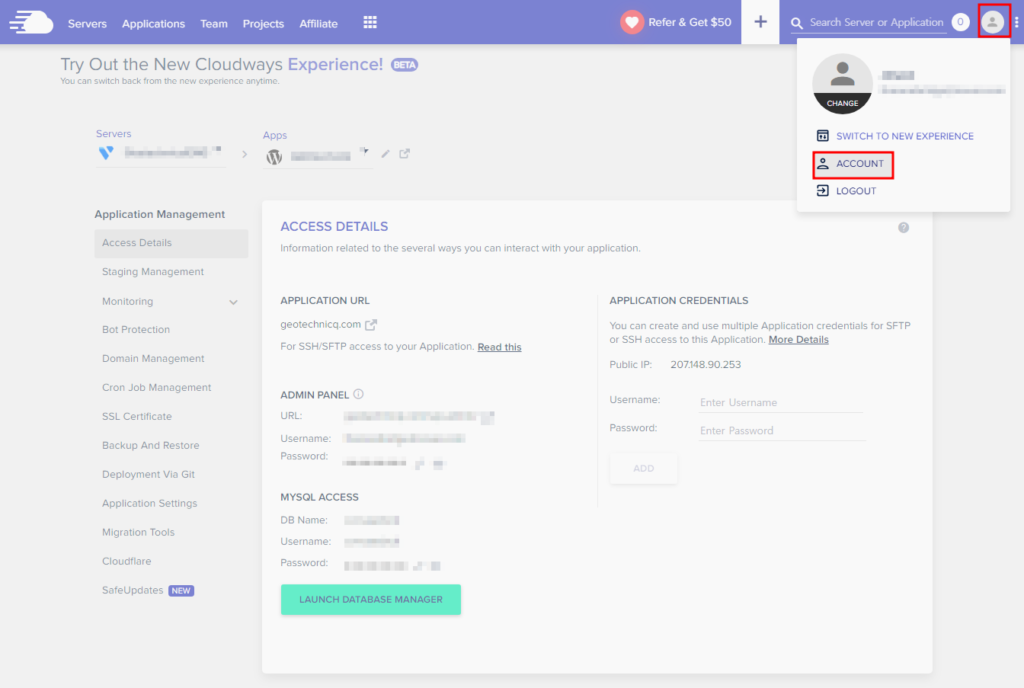Click the user avatar icon in header
The width and height of the screenshot is (1024, 688).
click(992, 22)
